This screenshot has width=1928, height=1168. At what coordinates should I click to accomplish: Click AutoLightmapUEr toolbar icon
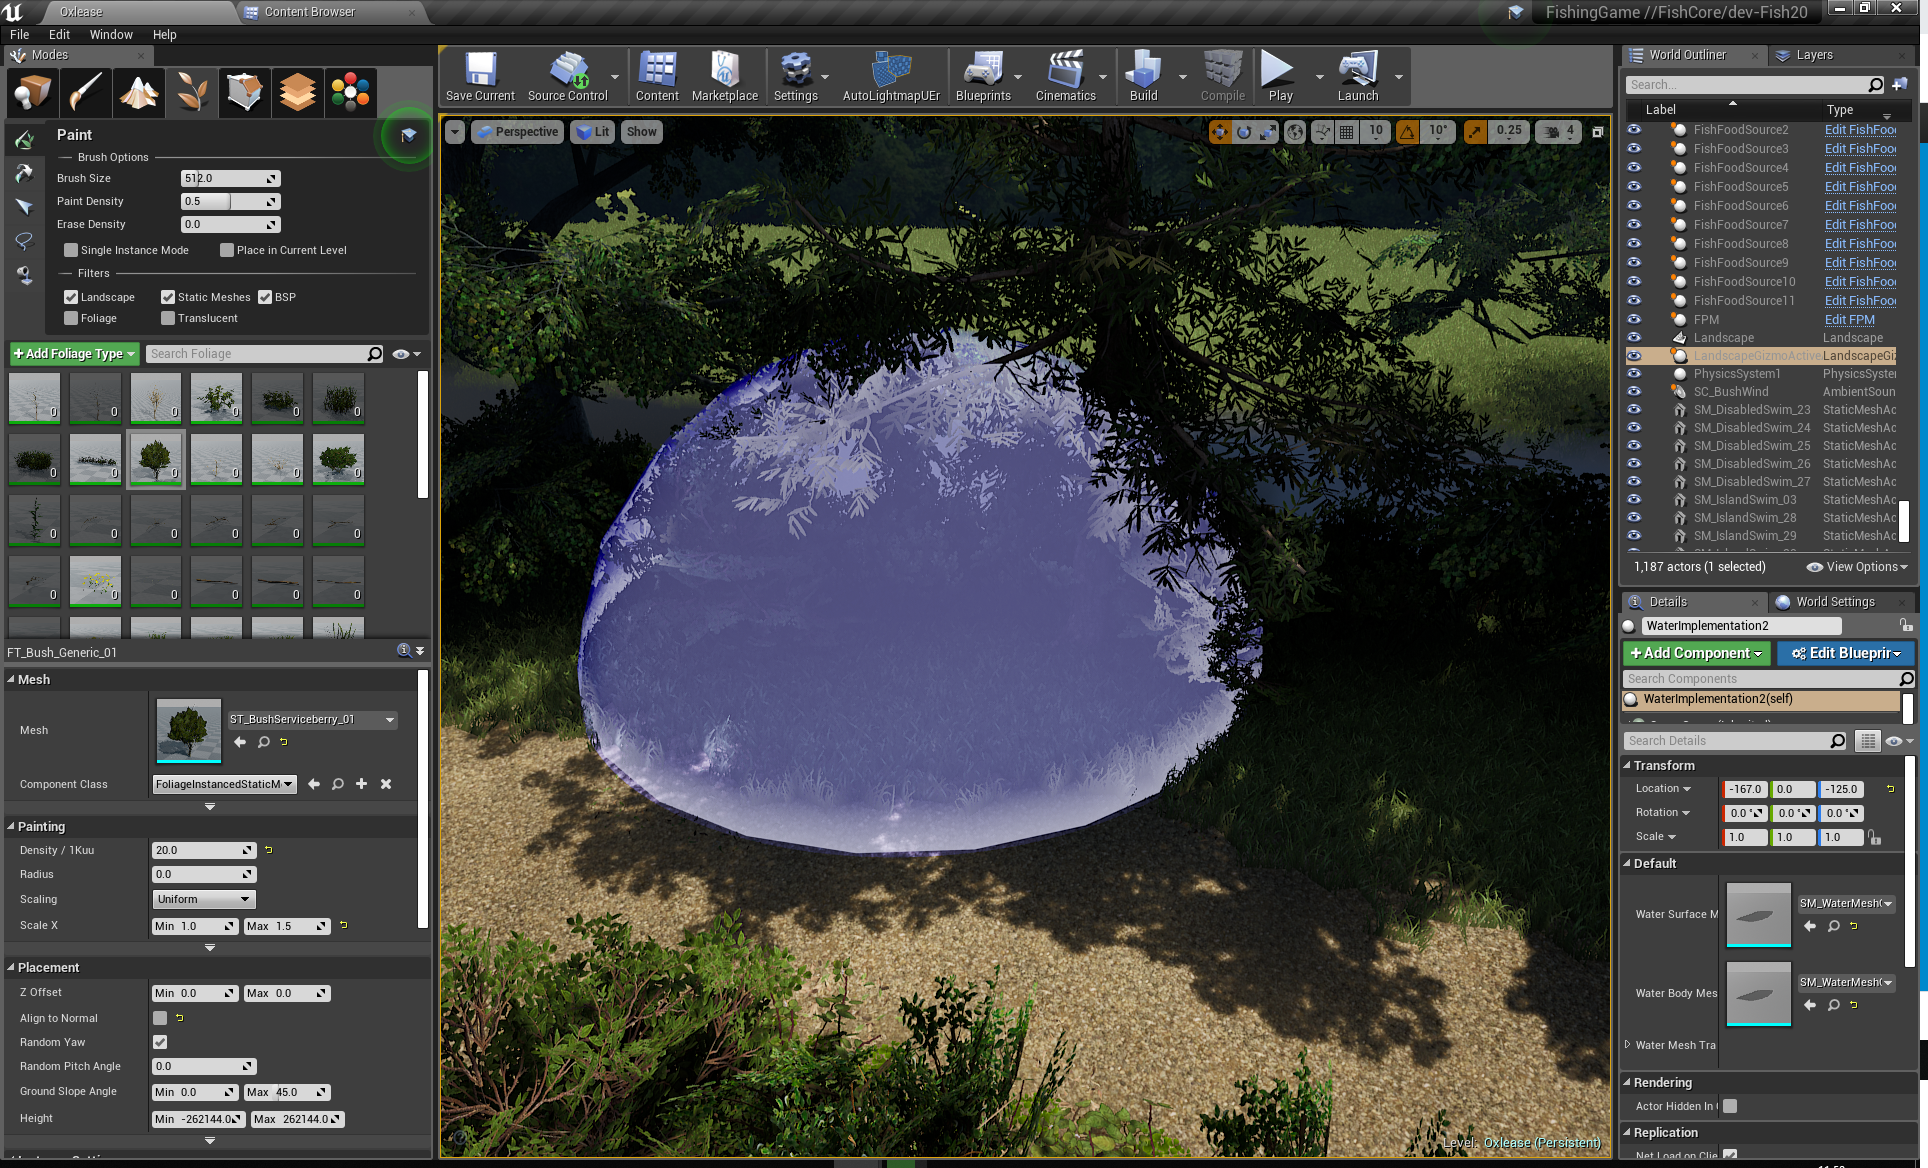891,77
